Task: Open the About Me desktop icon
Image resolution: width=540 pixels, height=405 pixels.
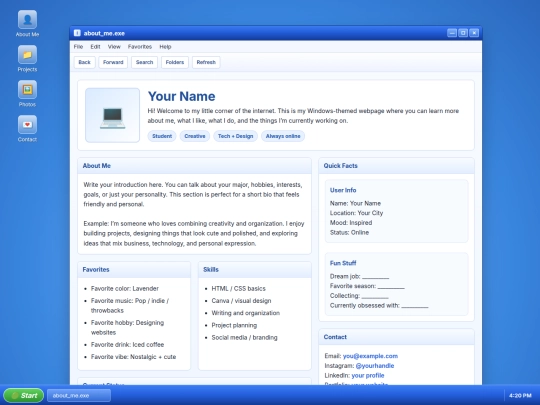Action: [27, 23]
